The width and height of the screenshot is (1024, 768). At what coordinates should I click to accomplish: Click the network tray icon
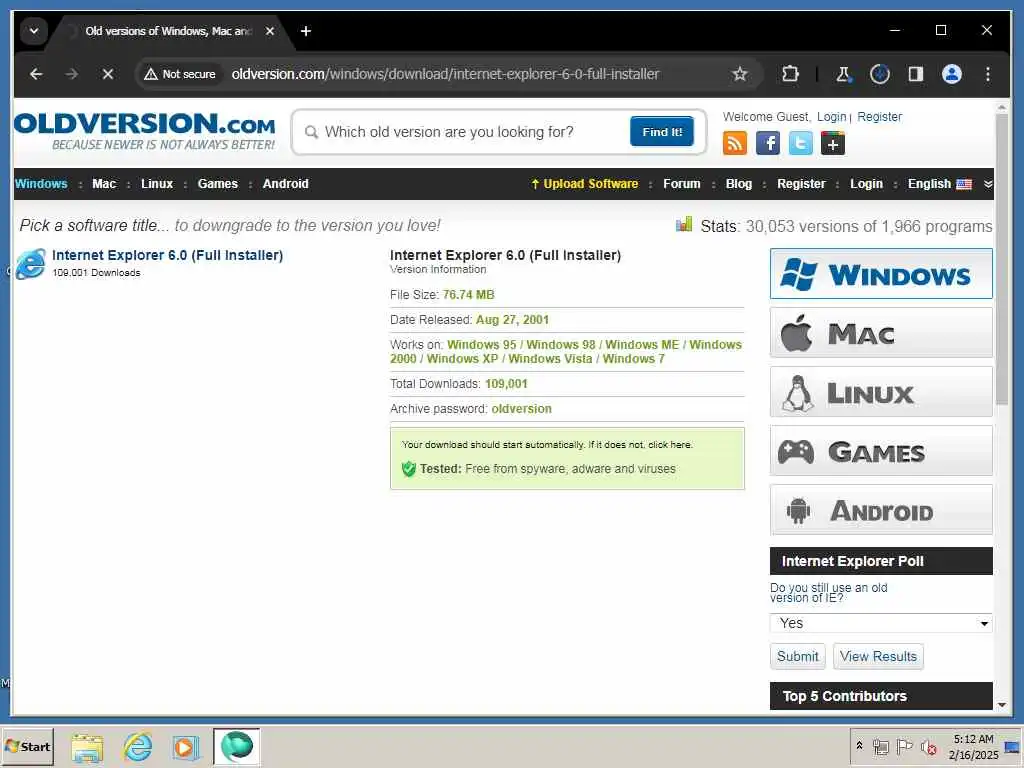[x=881, y=746]
